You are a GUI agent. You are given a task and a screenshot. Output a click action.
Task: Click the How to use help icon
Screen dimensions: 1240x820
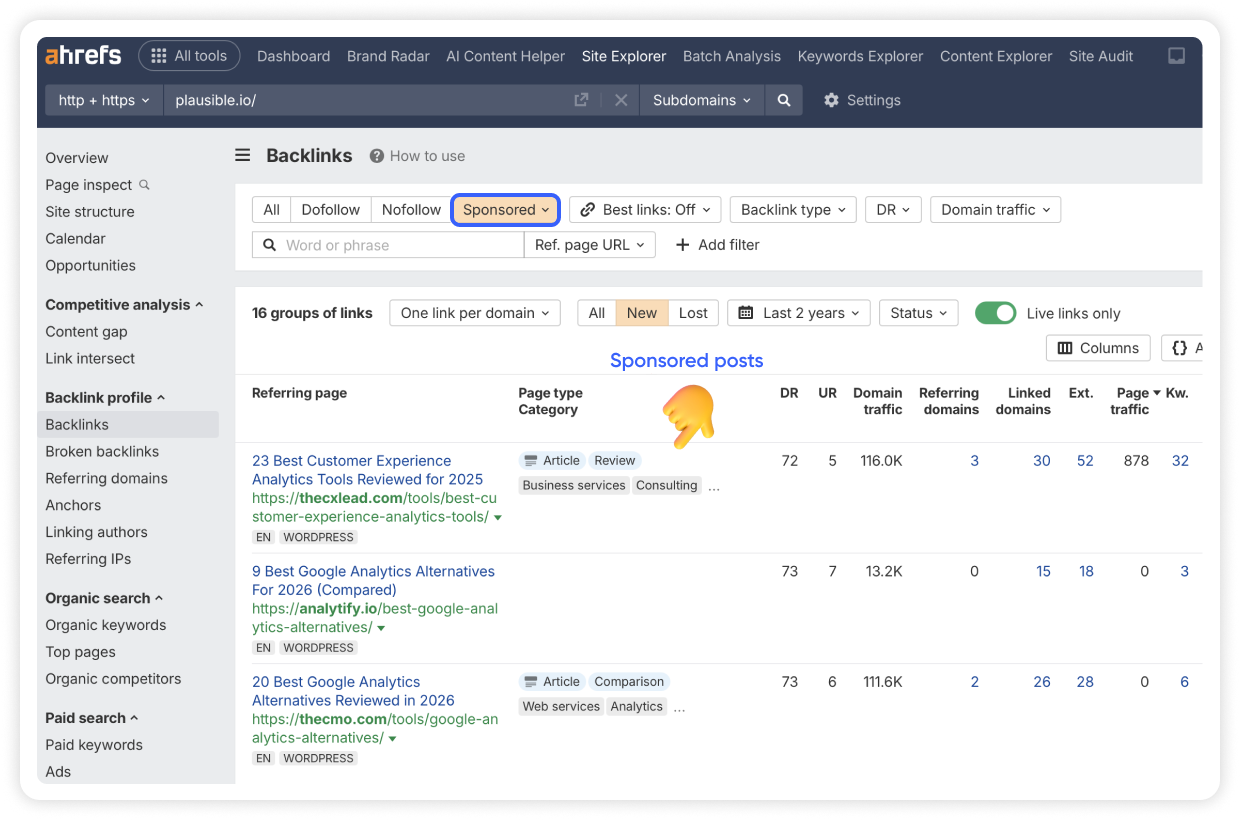coord(377,156)
